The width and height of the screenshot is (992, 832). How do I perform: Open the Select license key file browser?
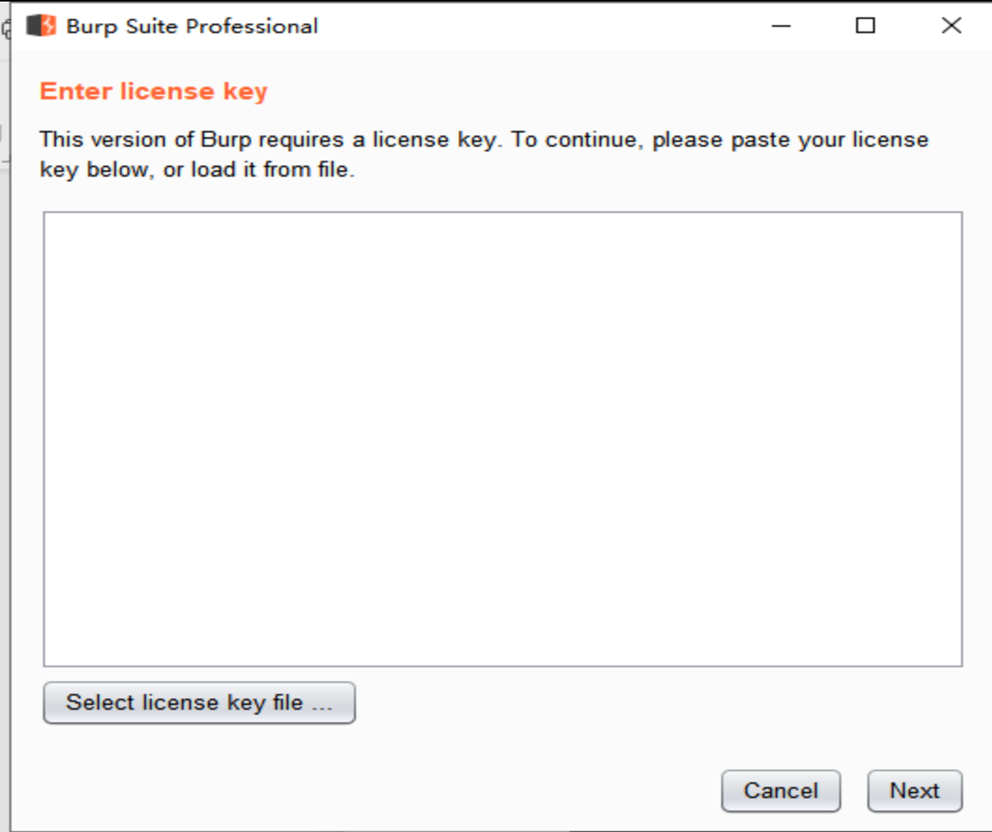199,702
